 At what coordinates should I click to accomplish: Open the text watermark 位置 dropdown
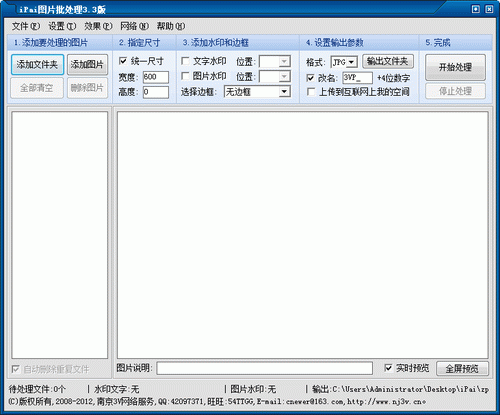point(284,61)
